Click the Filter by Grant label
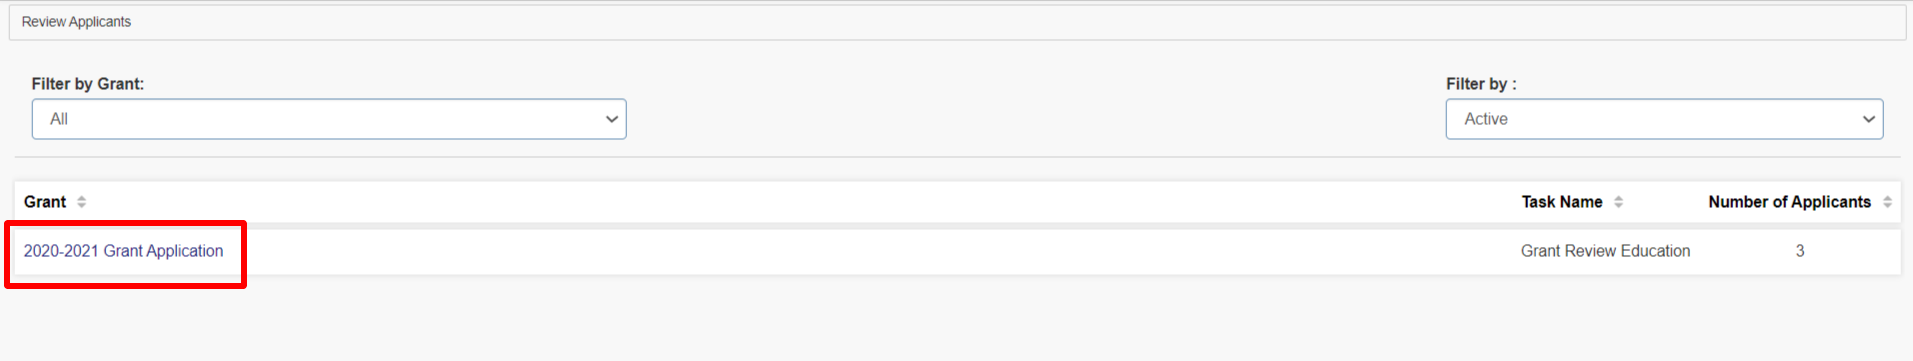Image resolution: width=1913 pixels, height=361 pixels. coord(88,84)
